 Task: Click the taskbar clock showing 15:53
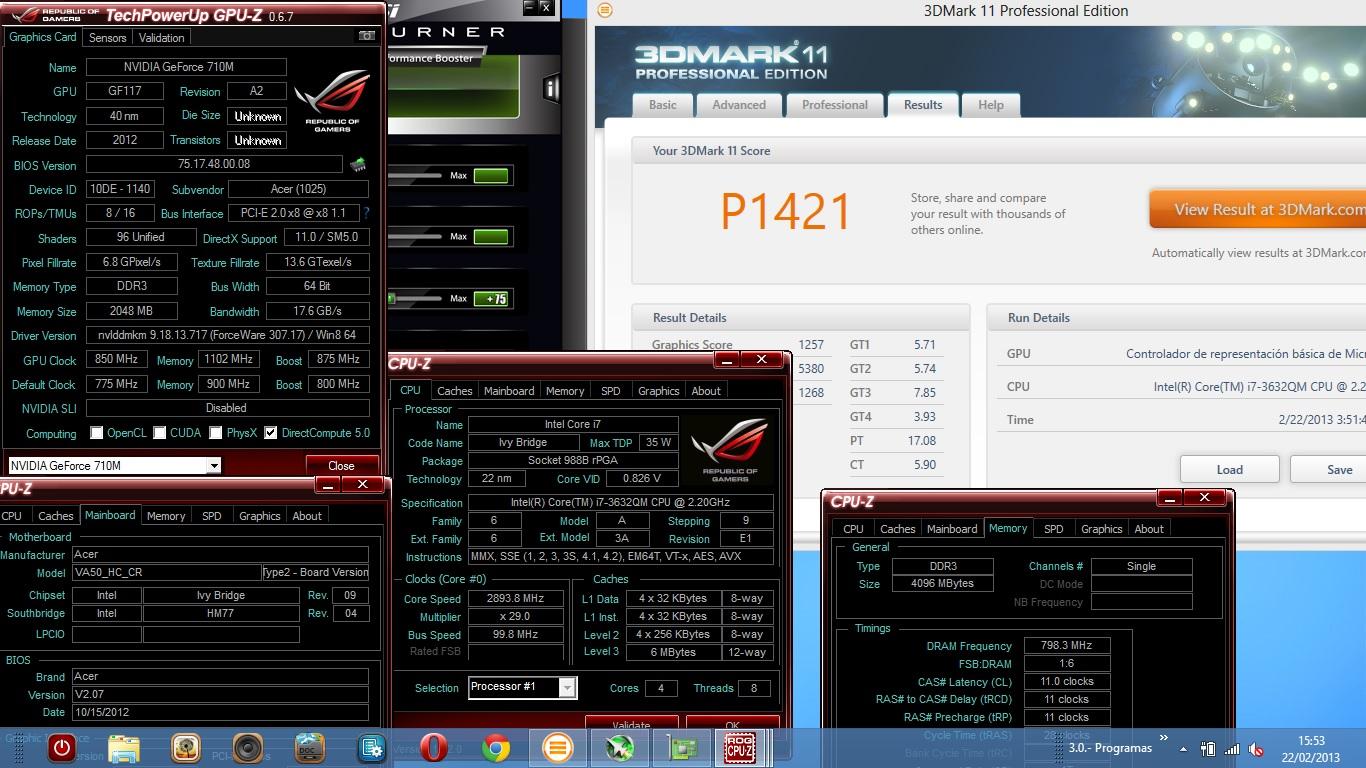(1311, 741)
